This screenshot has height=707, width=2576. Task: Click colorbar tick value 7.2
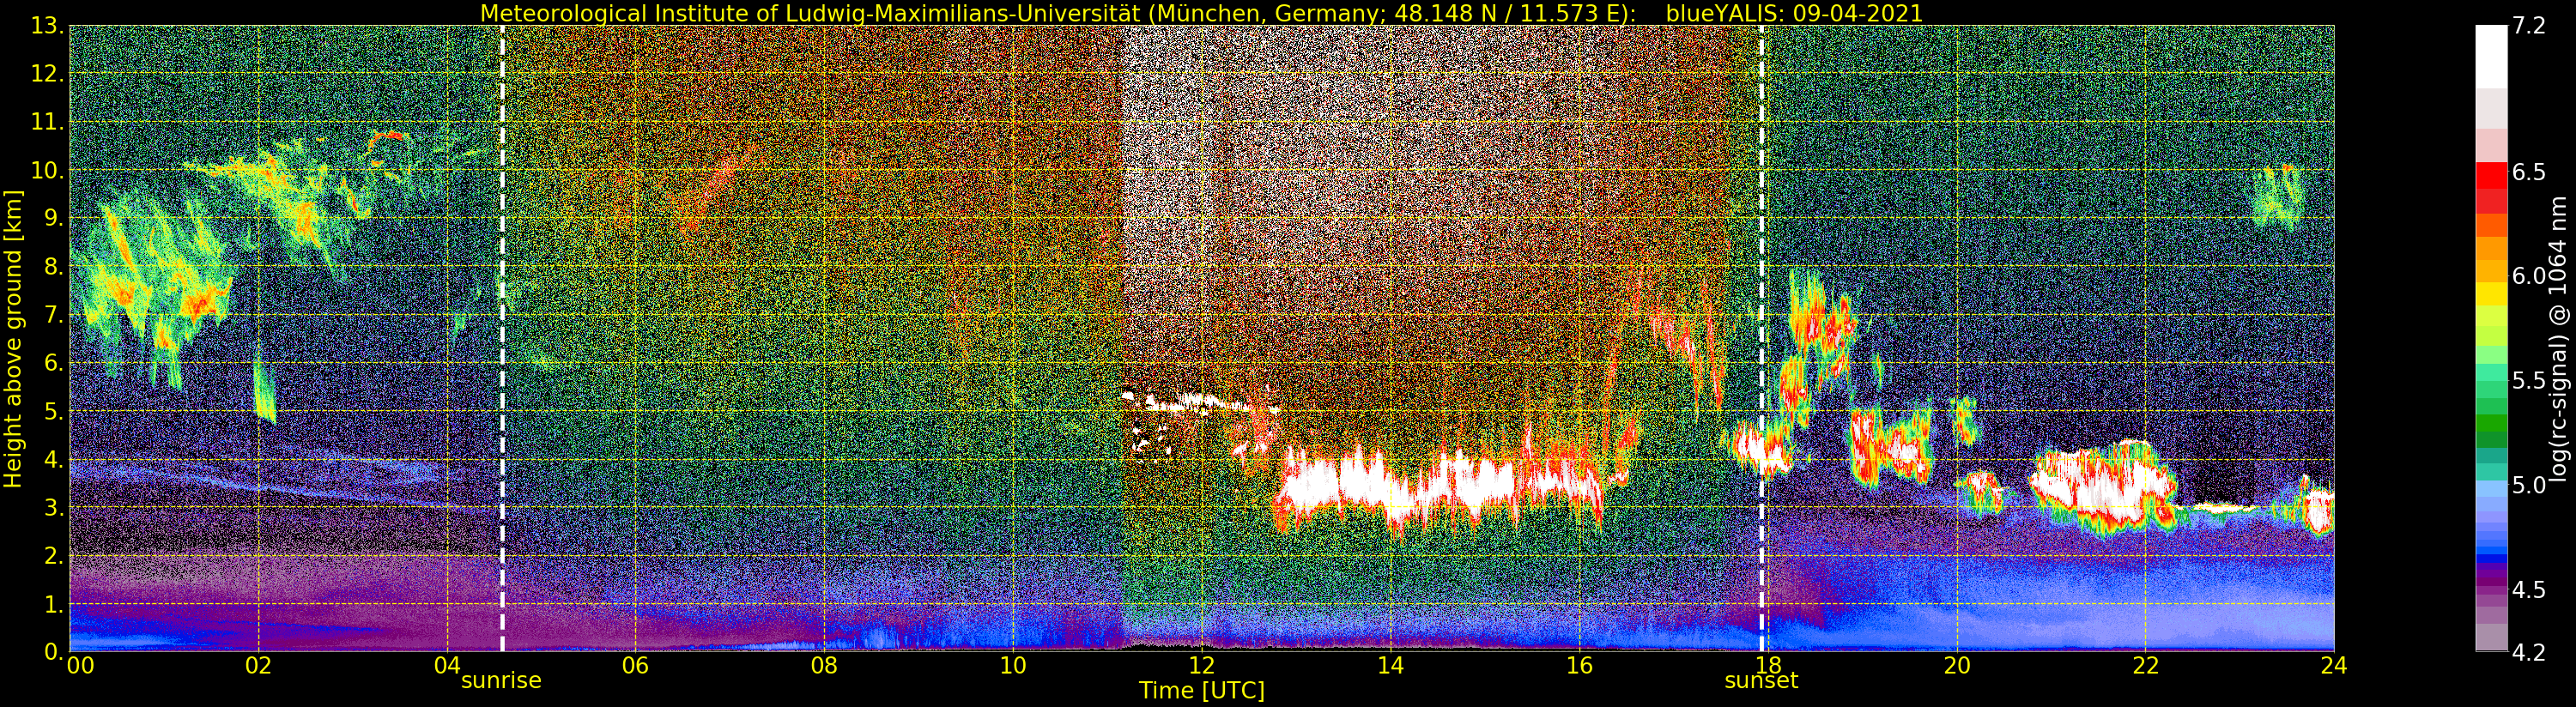[2529, 27]
